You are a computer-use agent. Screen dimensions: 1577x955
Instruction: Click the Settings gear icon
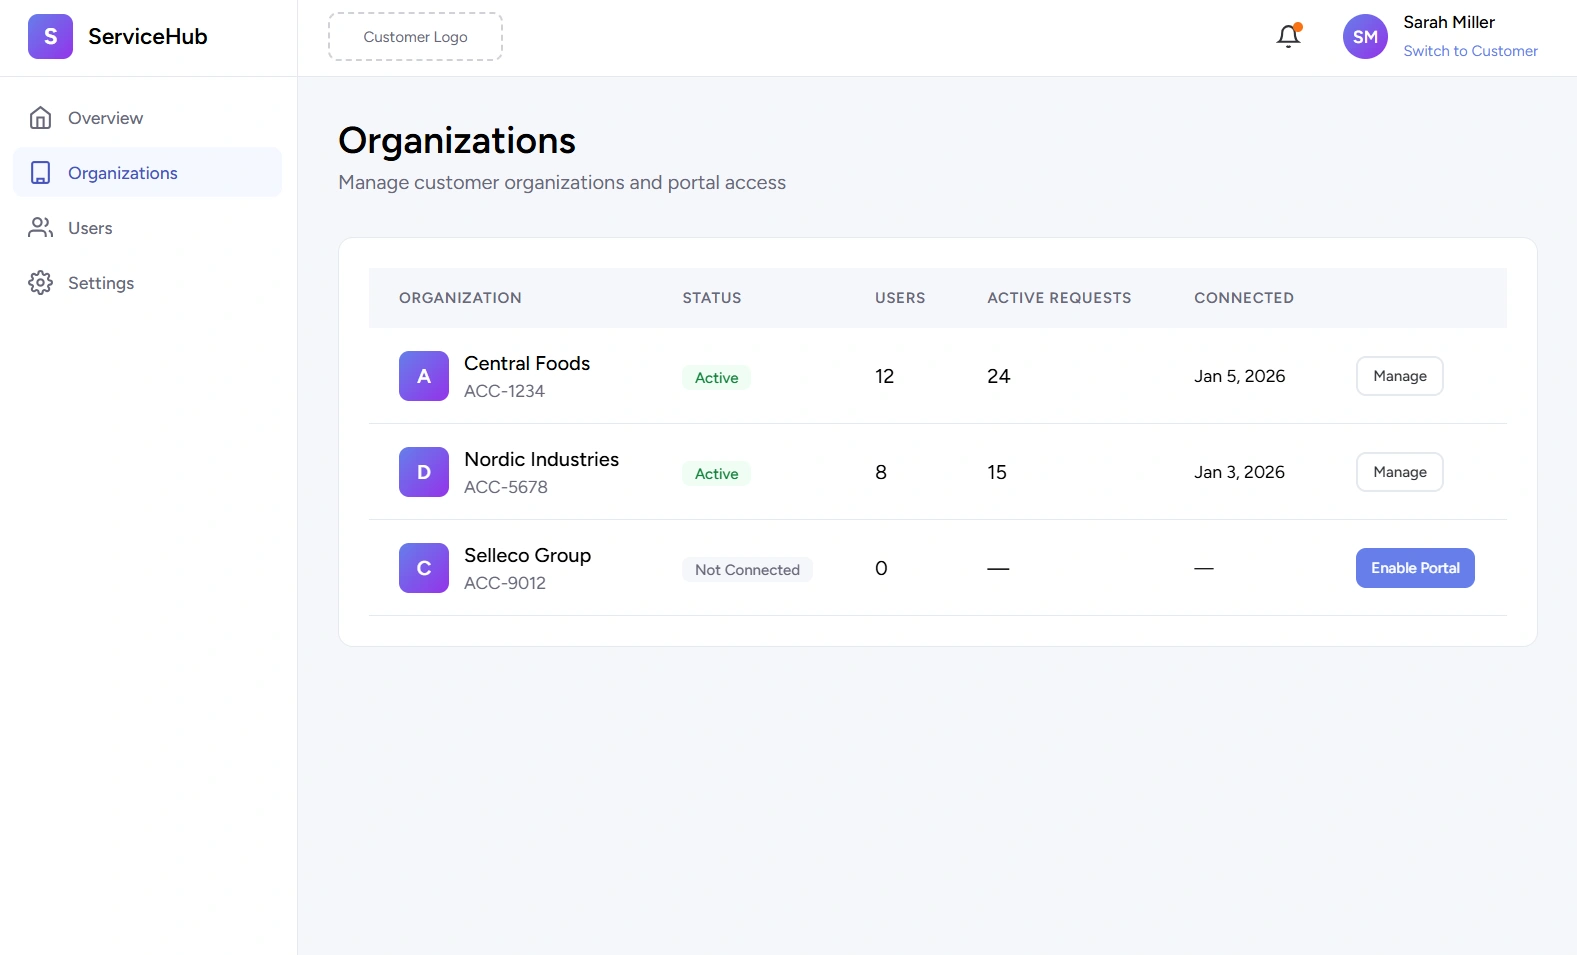click(x=41, y=283)
